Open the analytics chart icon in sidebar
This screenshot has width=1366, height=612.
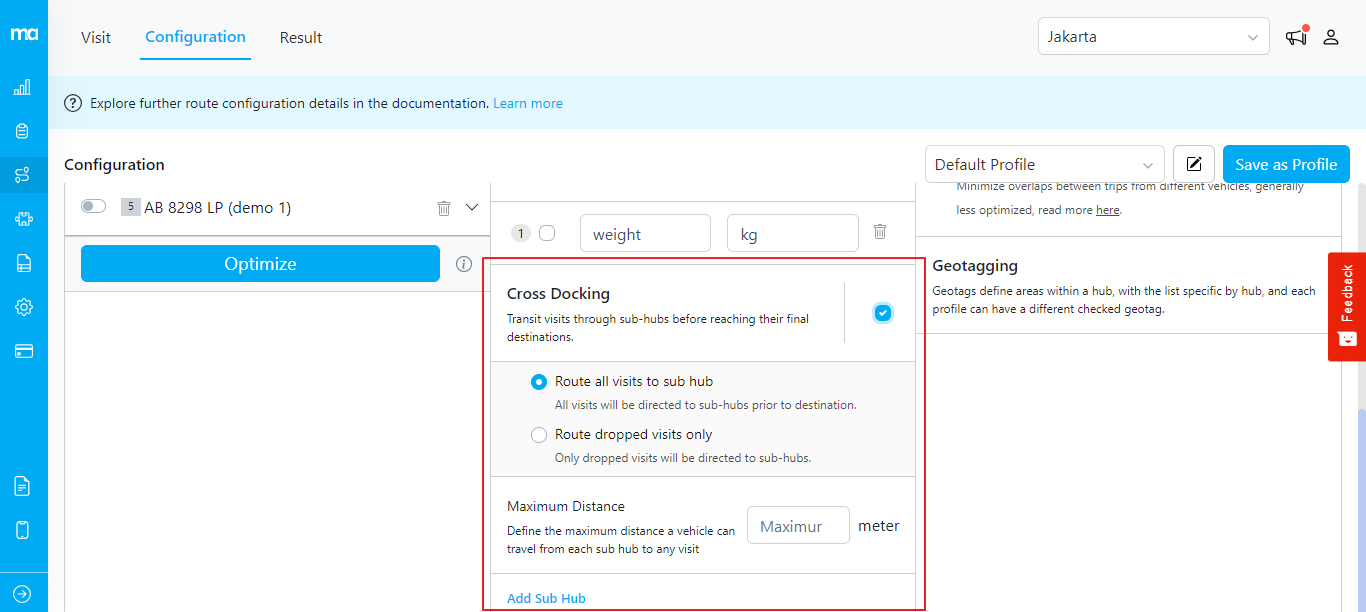pos(22,88)
